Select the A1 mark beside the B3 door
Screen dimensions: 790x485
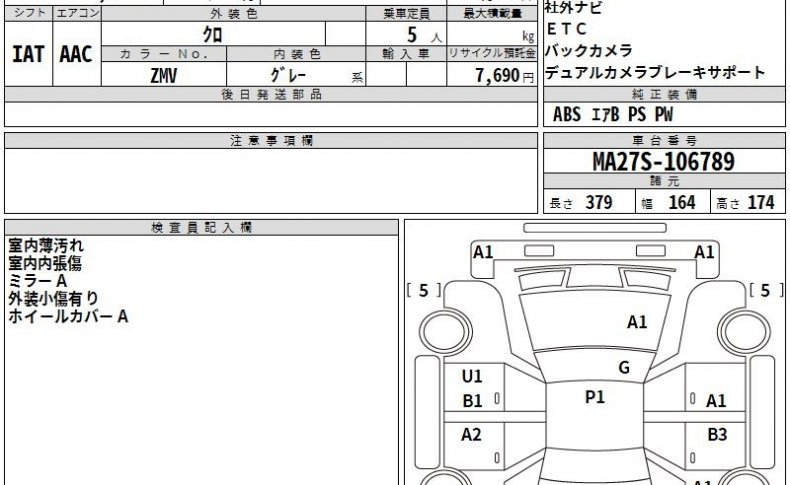pyautogui.click(x=716, y=401)
